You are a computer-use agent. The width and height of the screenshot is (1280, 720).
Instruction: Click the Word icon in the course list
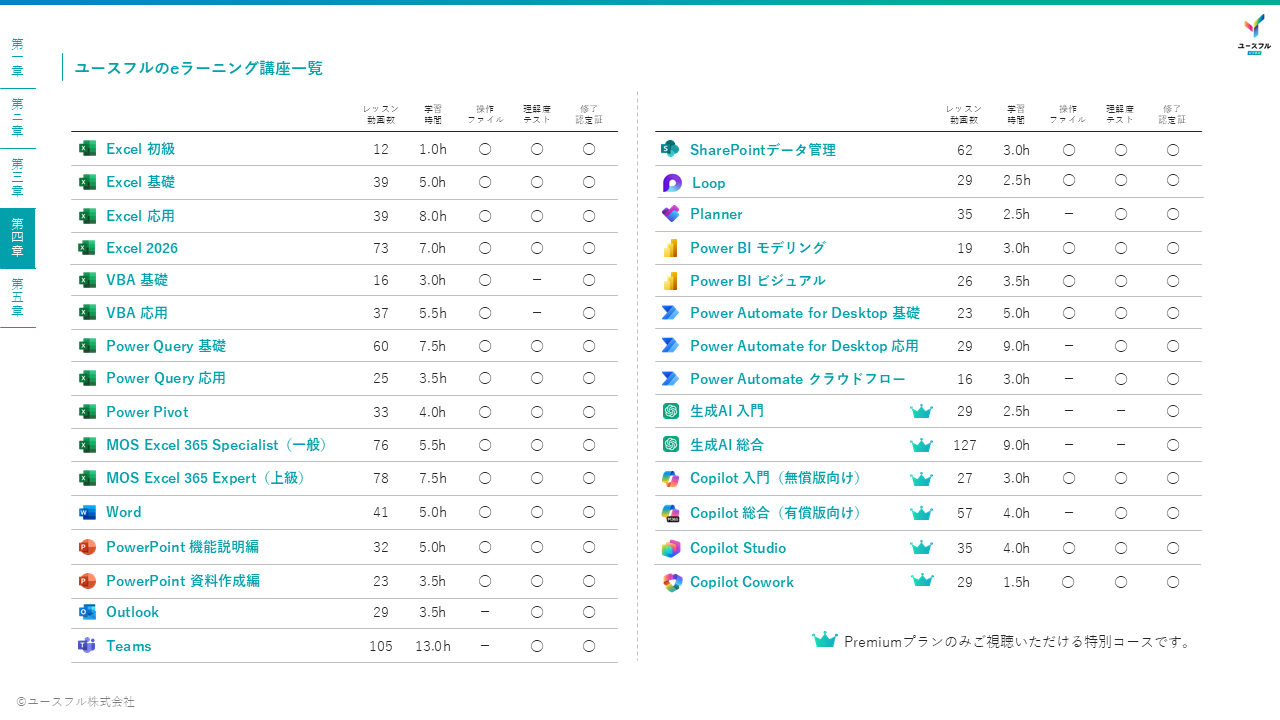pos(87,512)
